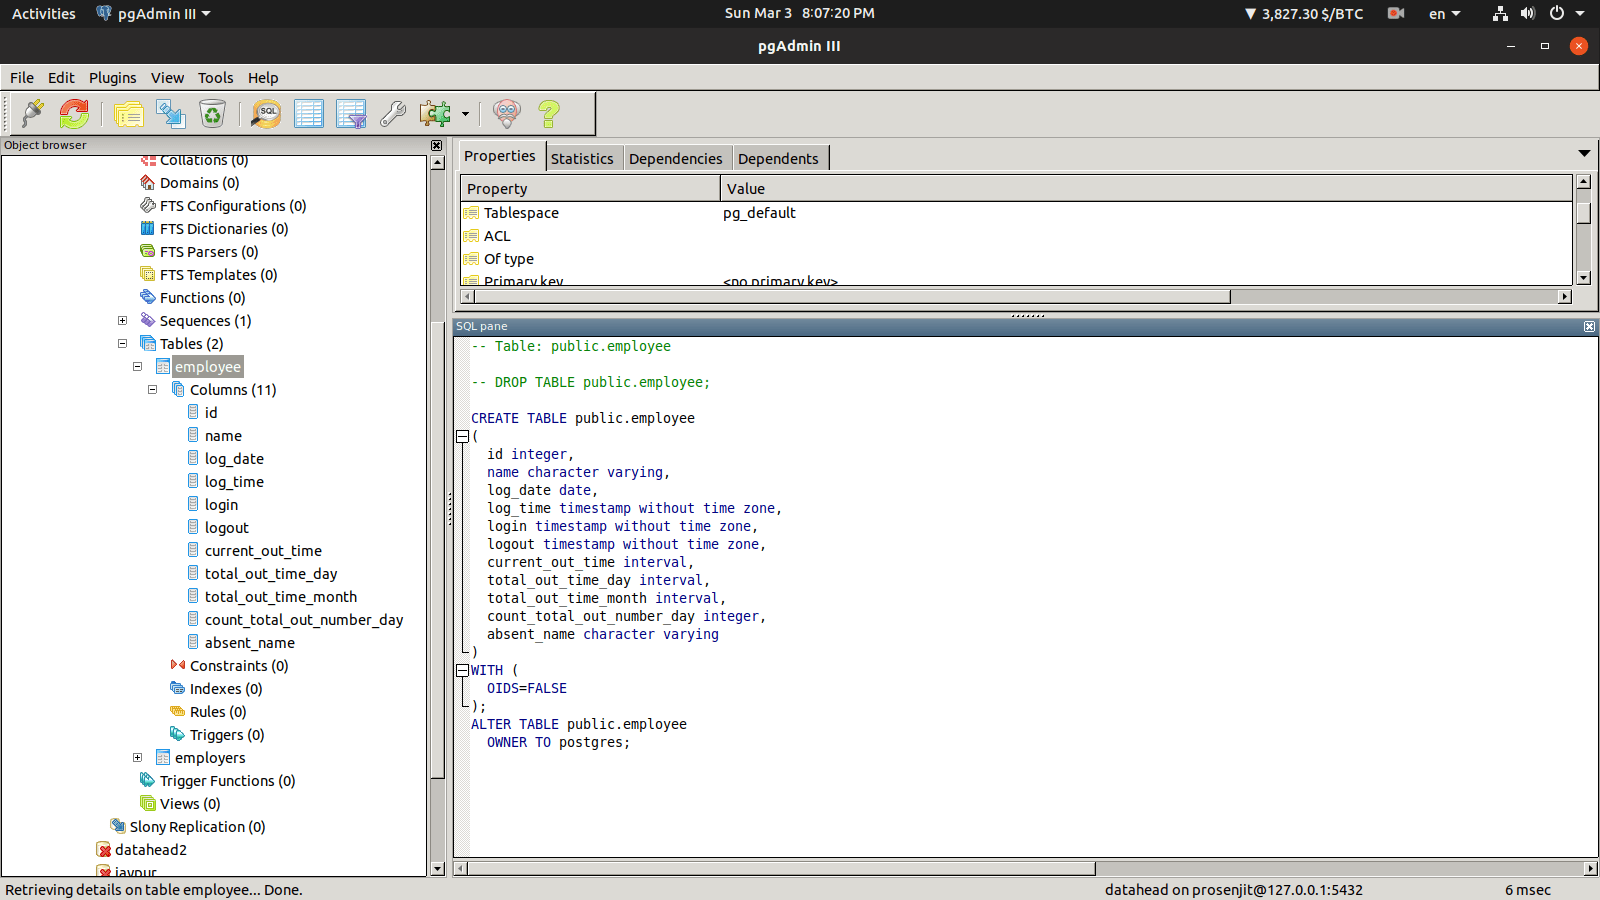
Task: Collapse the WITH clause code fold
Action: click(462, 670)
